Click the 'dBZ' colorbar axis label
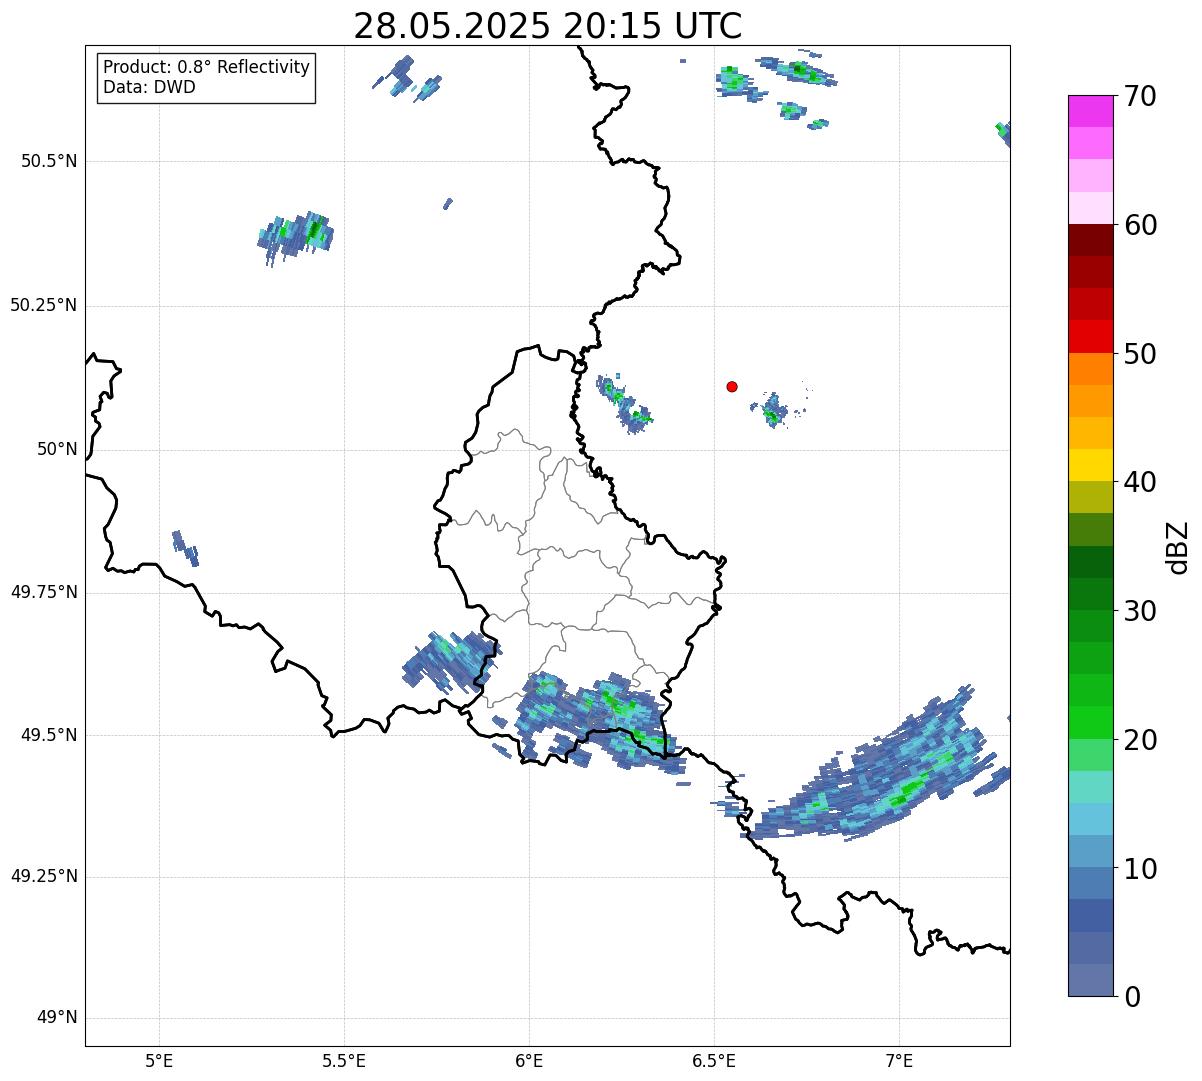 (1178, 547)
